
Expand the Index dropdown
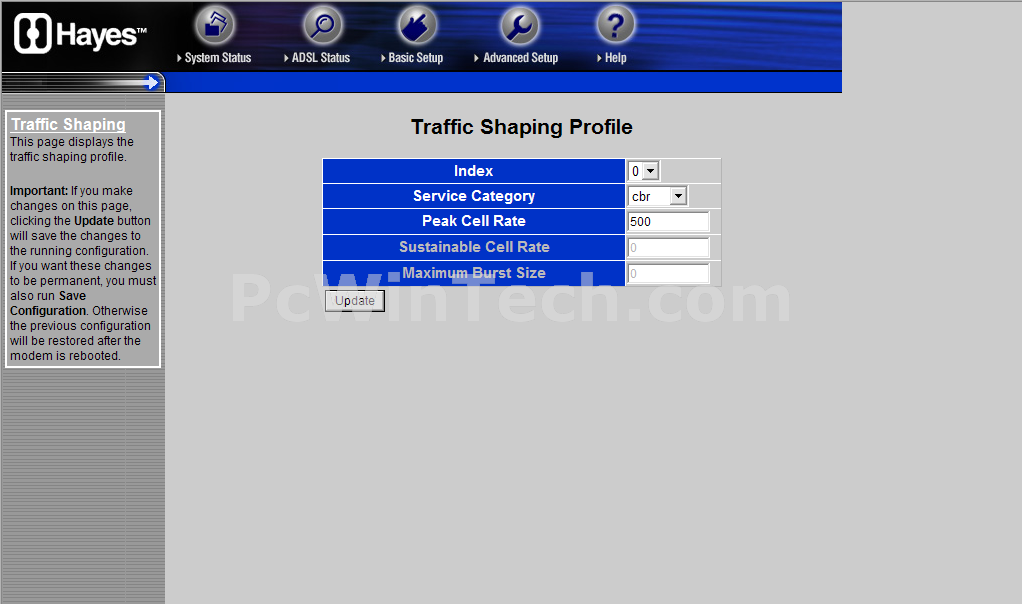tap(644, 171)
